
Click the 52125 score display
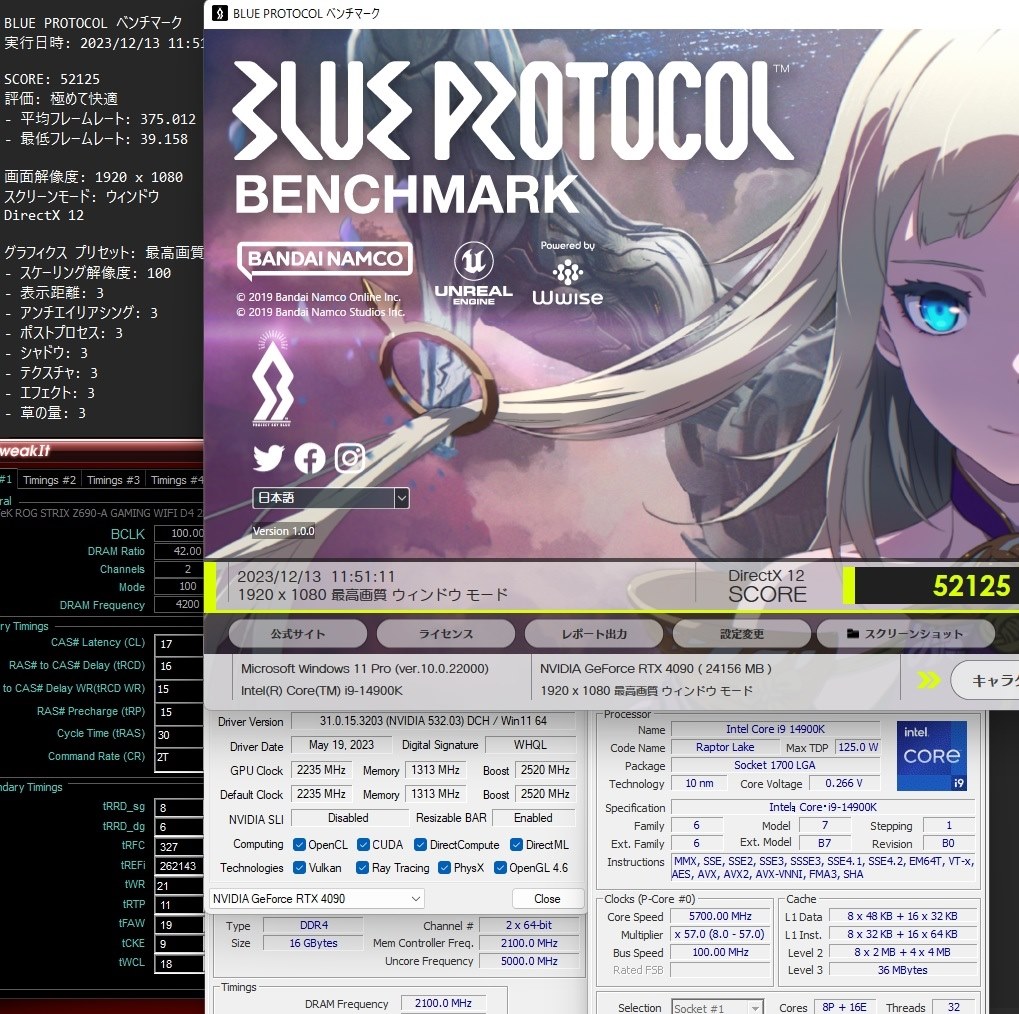tap(936, 586)
